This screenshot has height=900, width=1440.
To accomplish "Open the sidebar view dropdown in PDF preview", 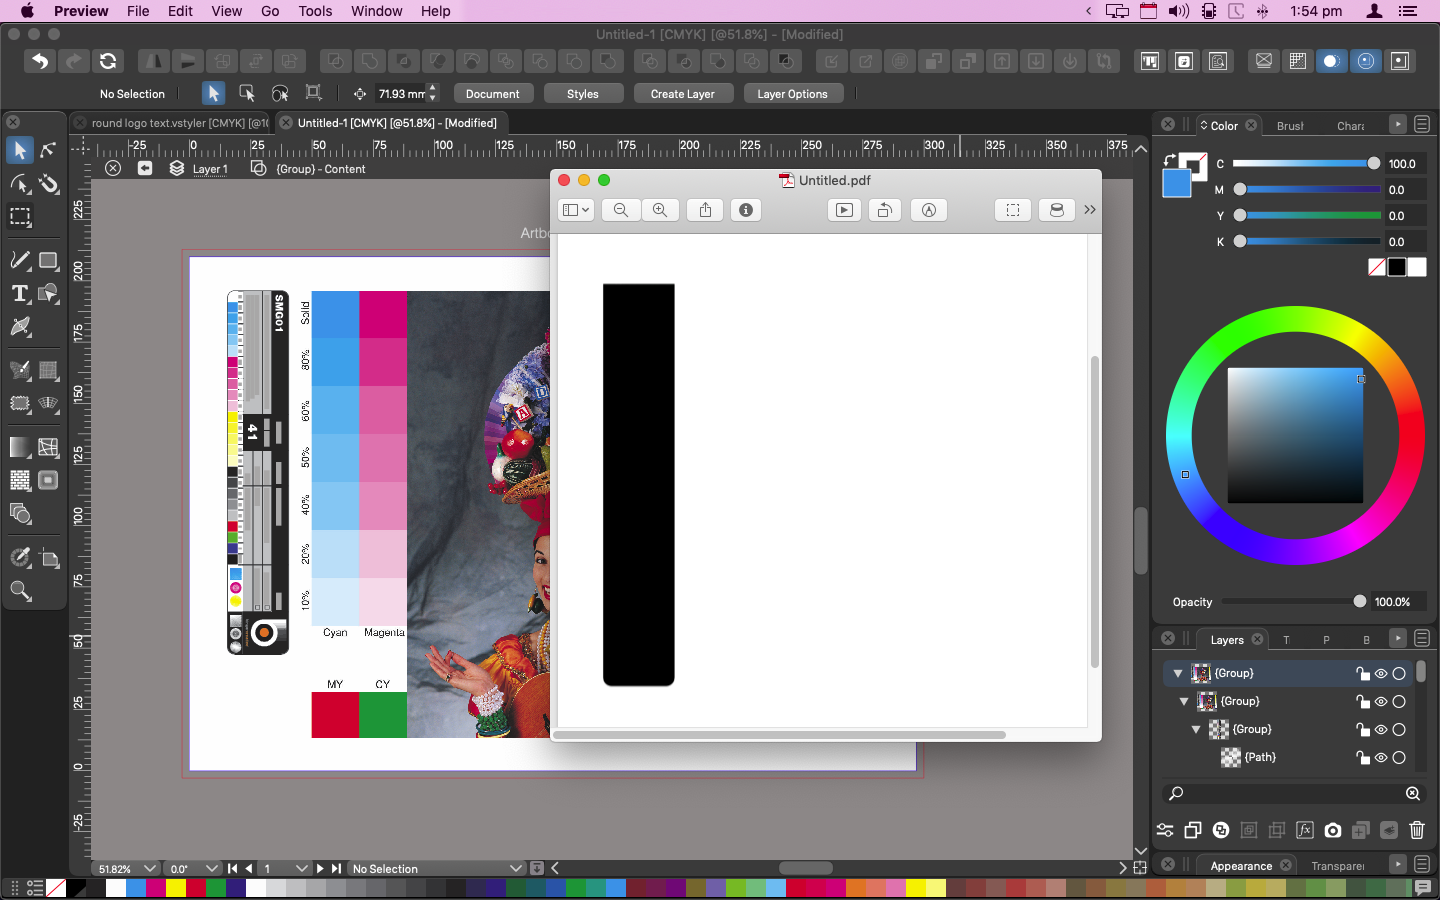I will click(576, 210).
